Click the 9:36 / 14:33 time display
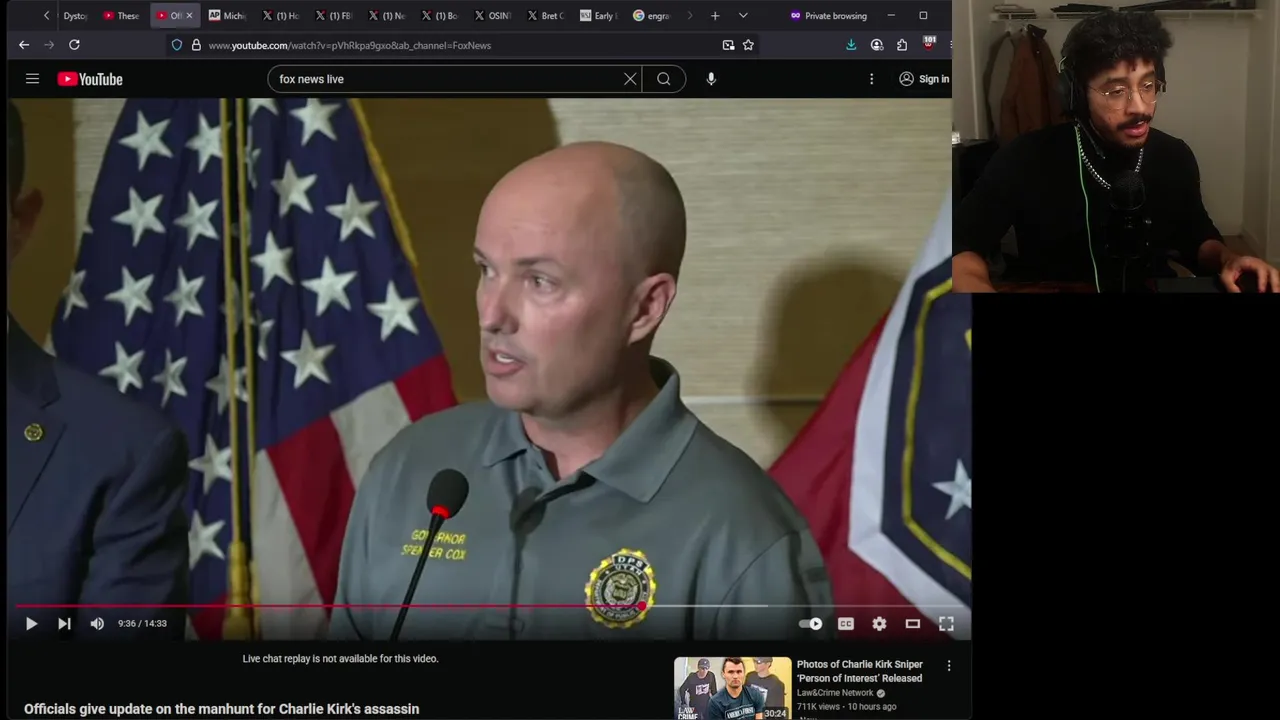 pyautogui.click(x=142, y=624)
